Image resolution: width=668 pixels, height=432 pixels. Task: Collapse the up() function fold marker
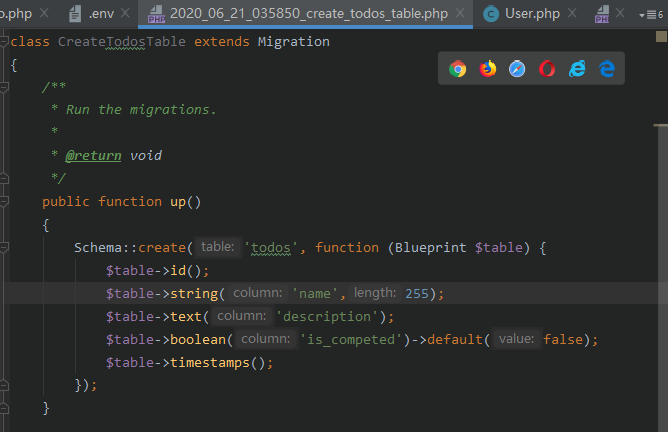pos(4,202)
